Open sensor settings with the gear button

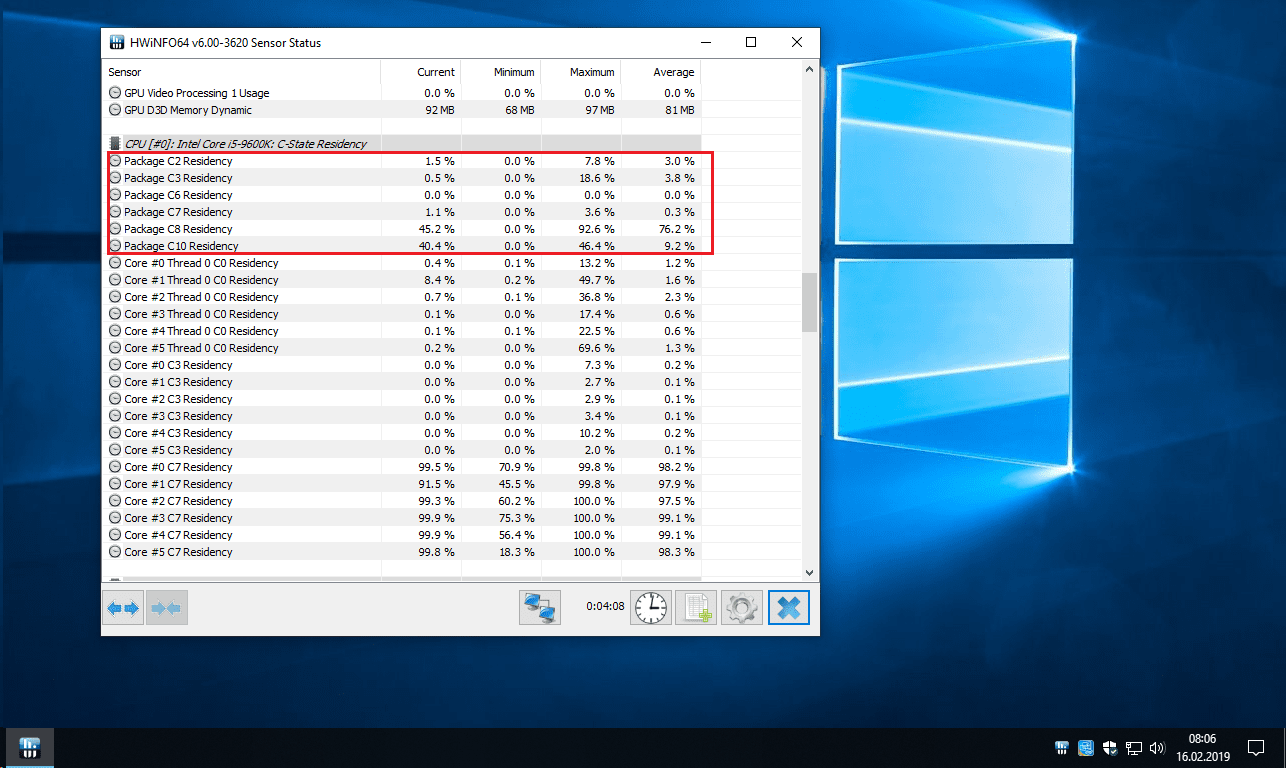741,608
